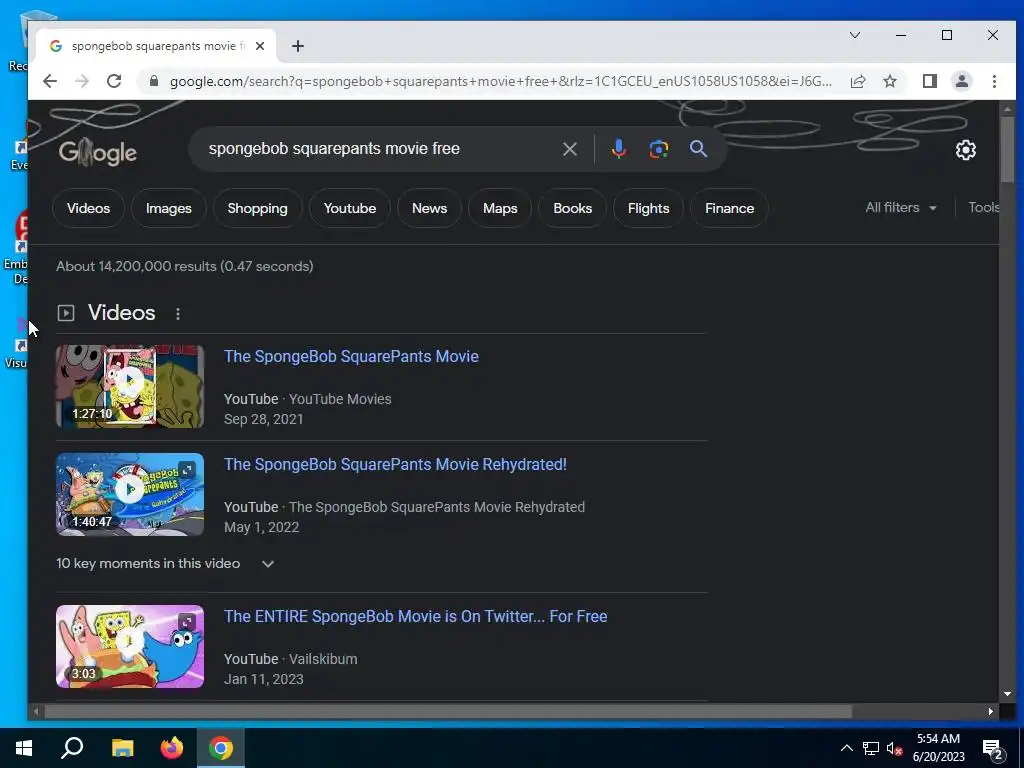Open a new tab with plus button
1024x768 pixels.
click(x=298, y=46)
